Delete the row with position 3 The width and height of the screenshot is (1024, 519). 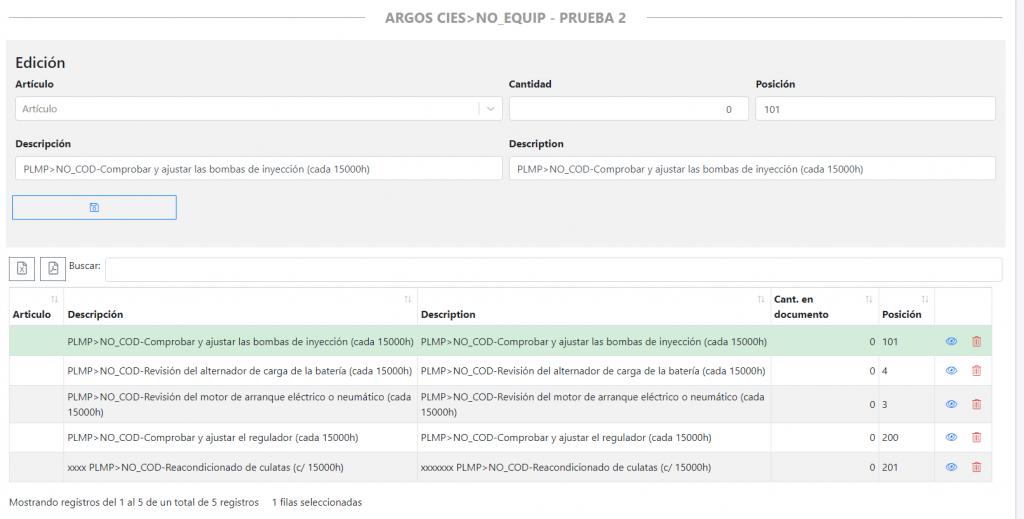point(976,404)
